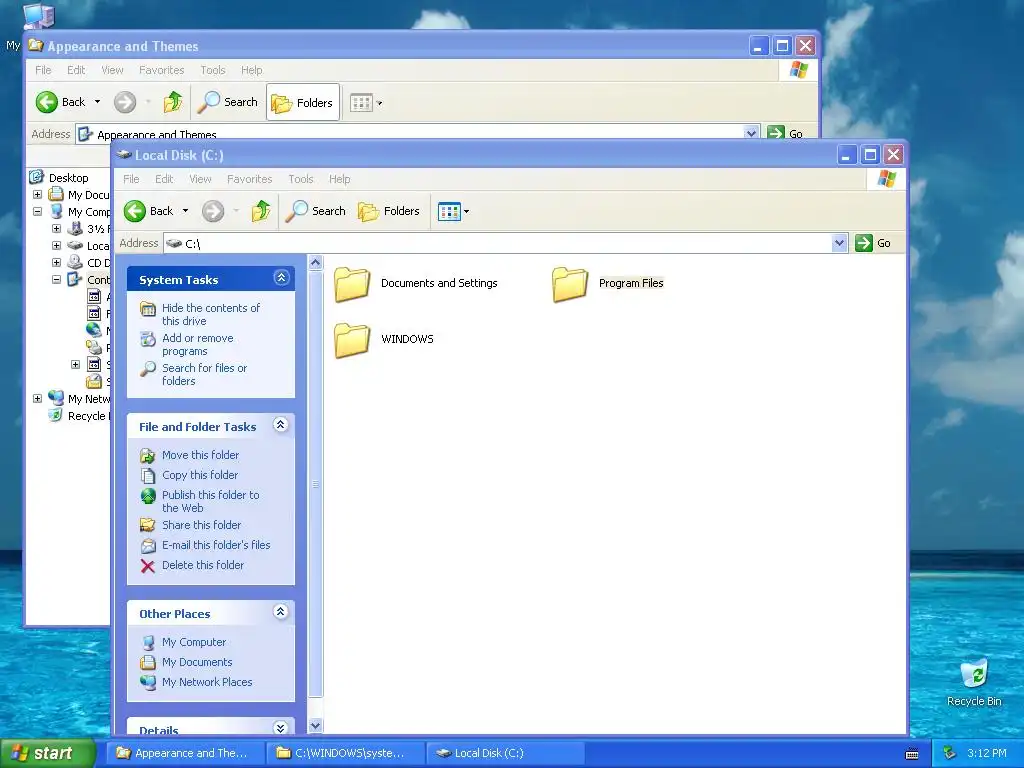This screenshot has height=768, width=1024.
Task: Open My Computer under Other Places
Action: click(193, 642)
